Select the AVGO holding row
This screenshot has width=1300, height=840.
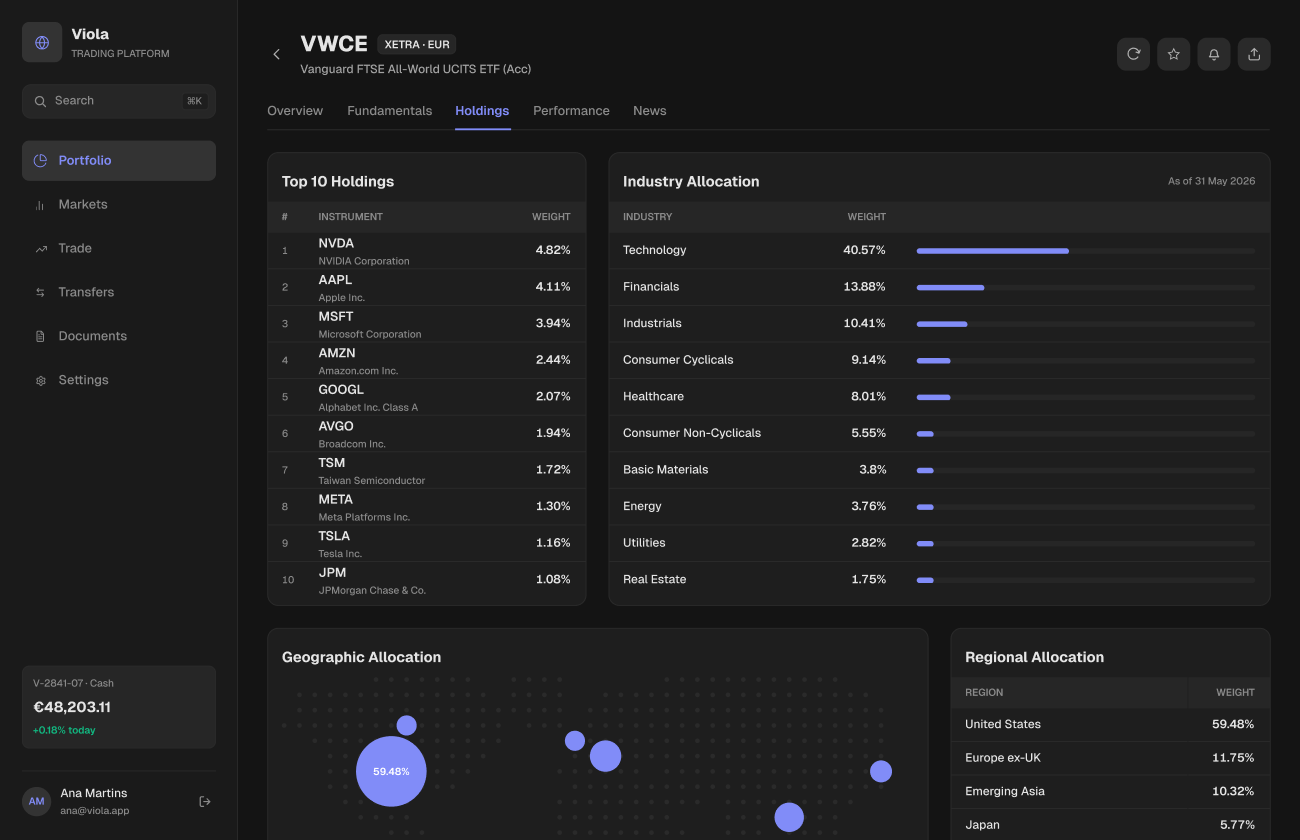427,434
